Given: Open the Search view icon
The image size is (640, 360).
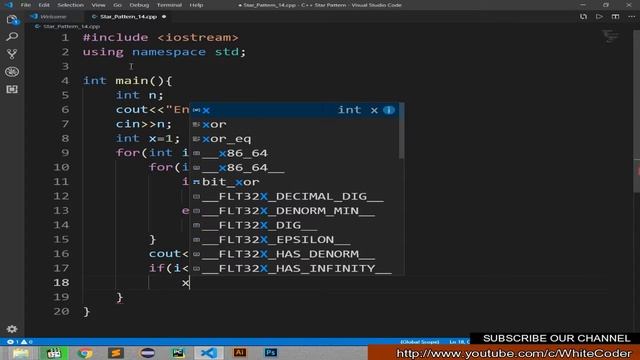Looking at the screenshot, I should (12, 37).
